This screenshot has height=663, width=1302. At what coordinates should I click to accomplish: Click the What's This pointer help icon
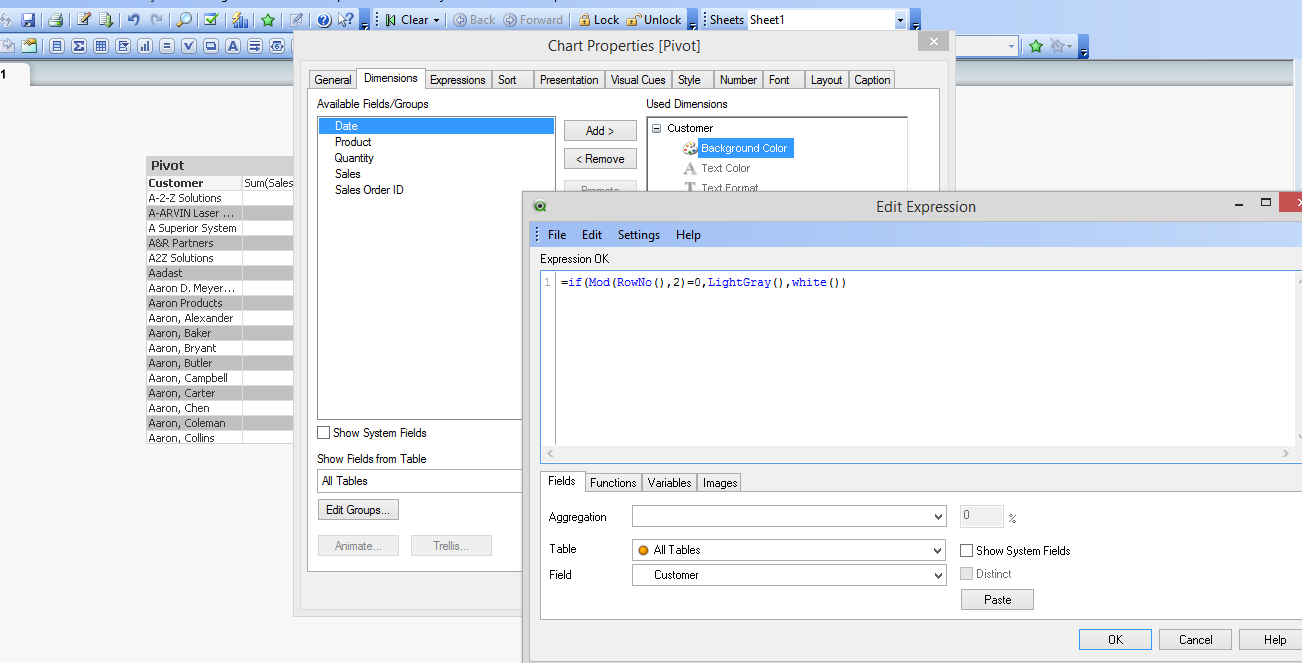click(345, 19)
